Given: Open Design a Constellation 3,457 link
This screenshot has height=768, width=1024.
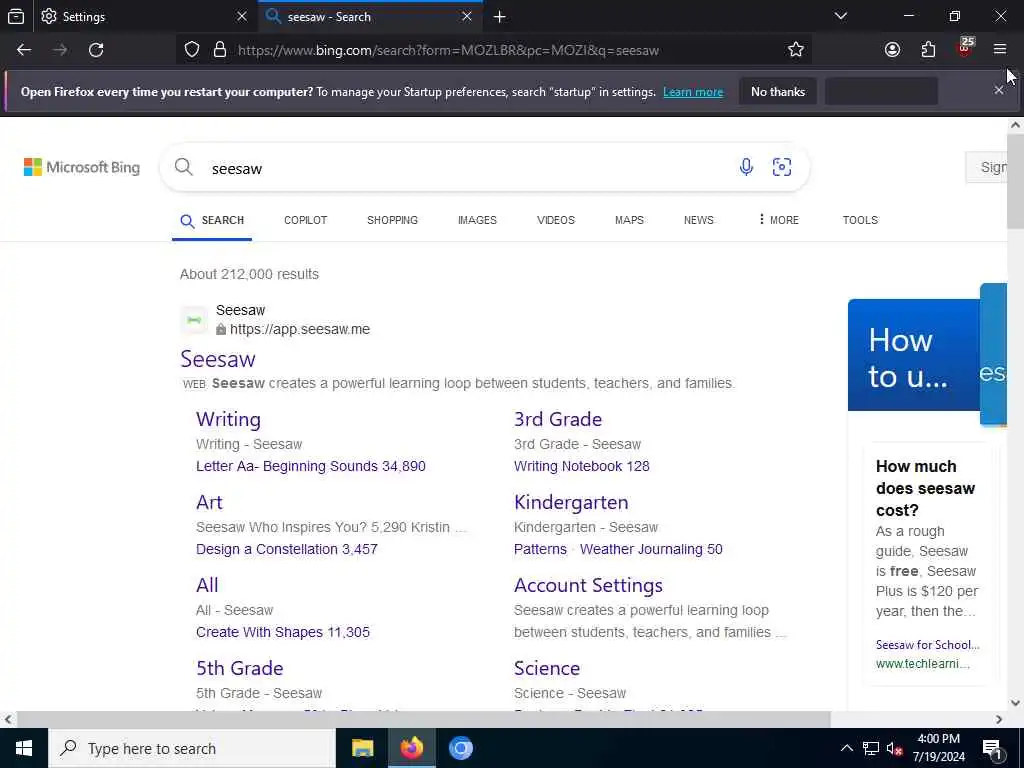Looking at the screenshot, I should pos(287,549).
